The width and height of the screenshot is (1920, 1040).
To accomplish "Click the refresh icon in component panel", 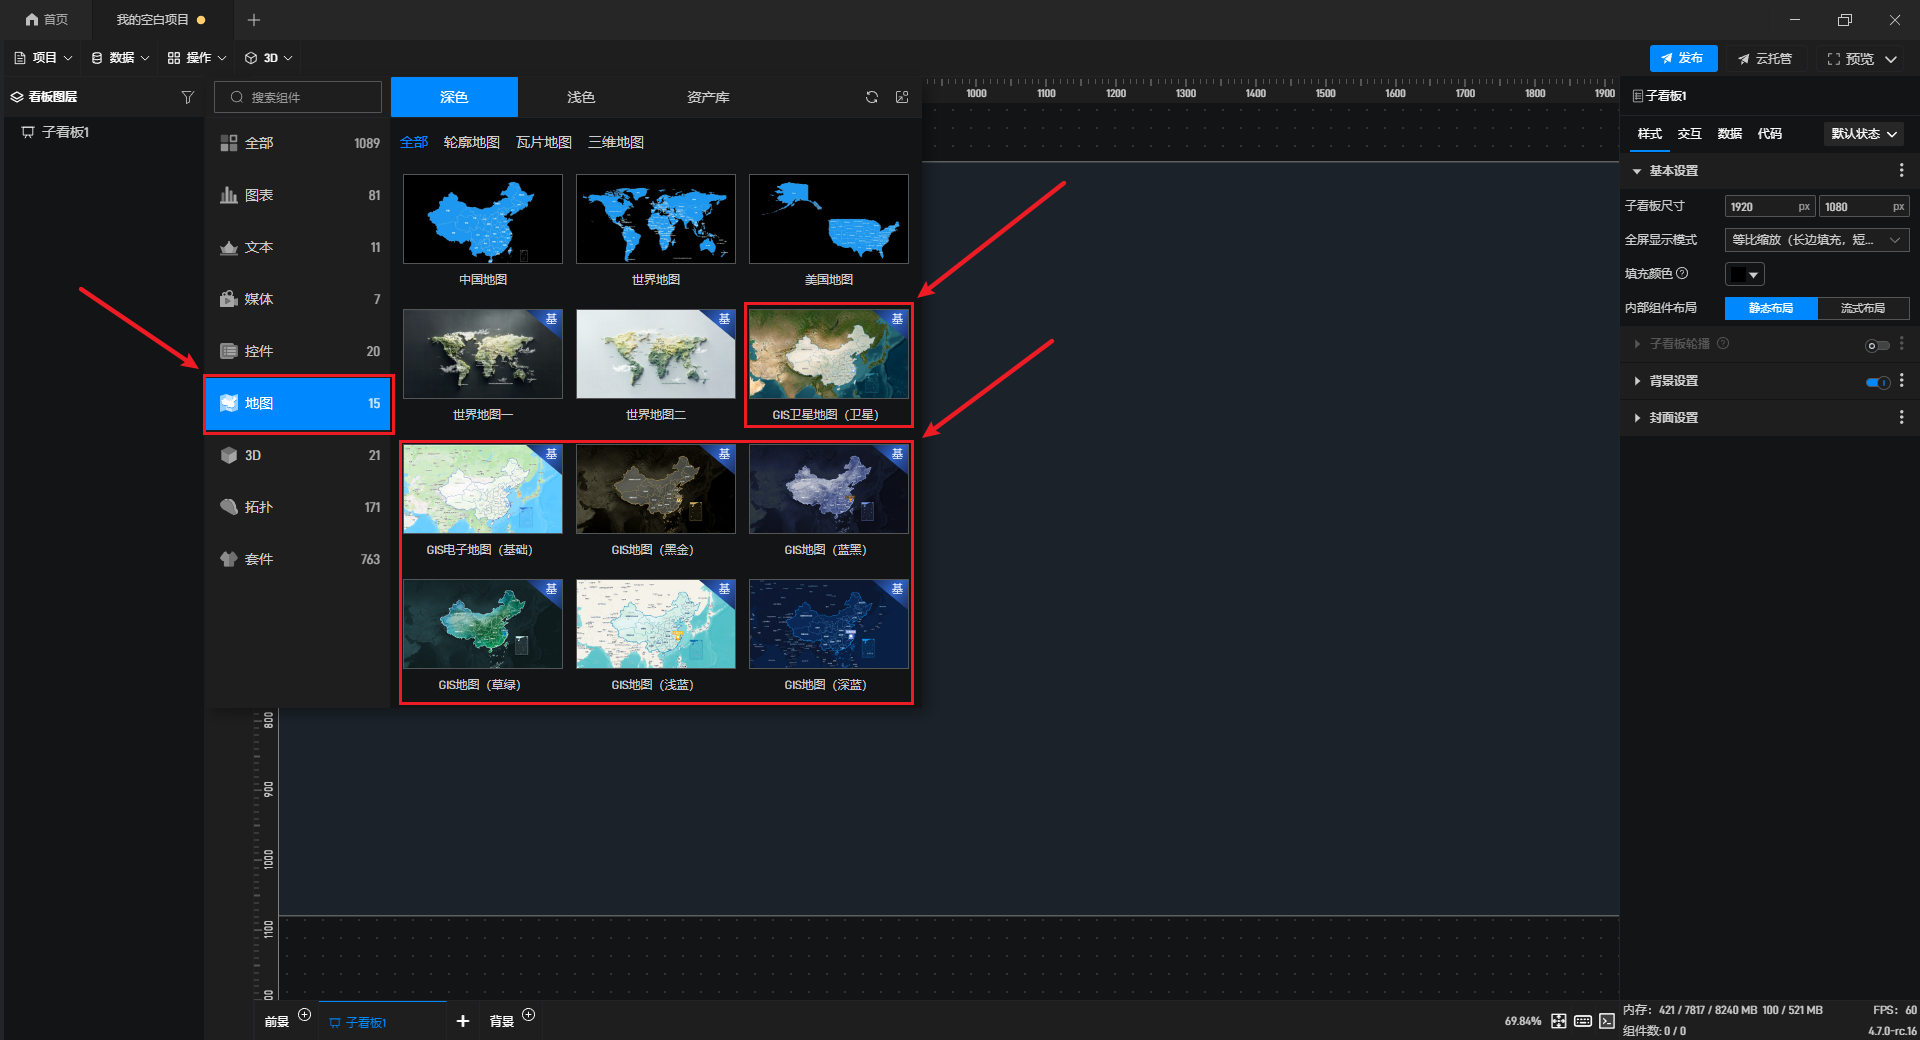I will click(872, 97).
